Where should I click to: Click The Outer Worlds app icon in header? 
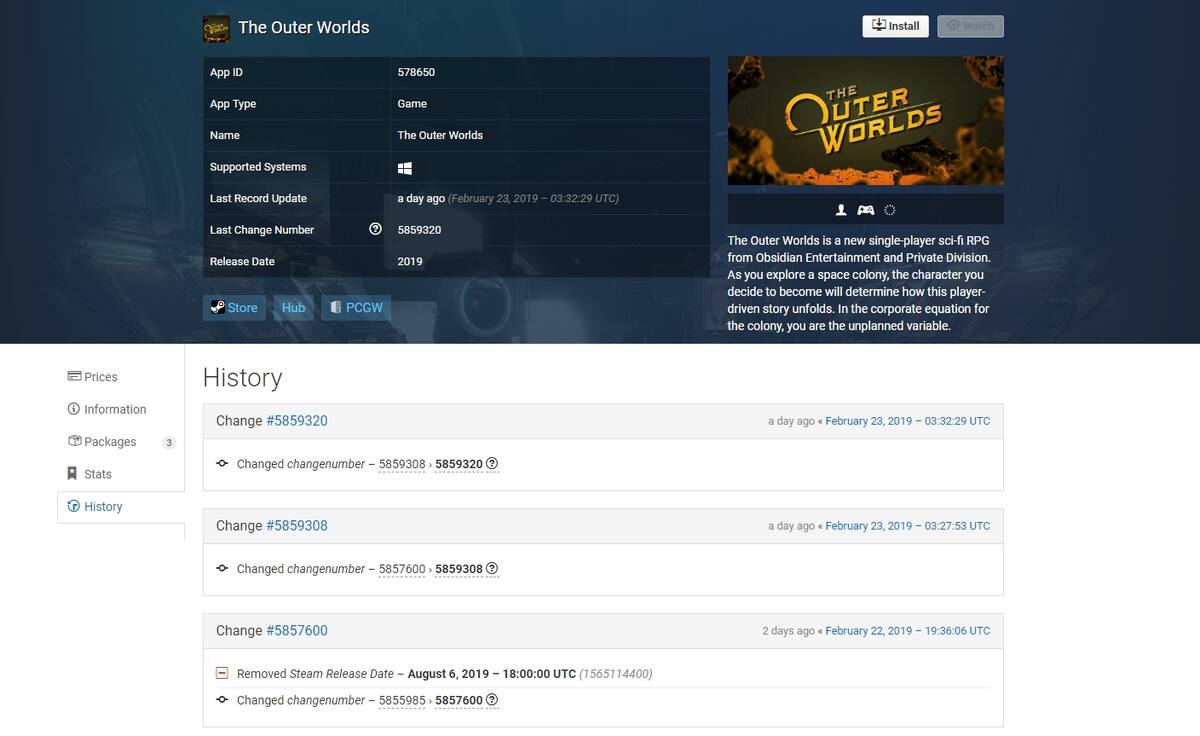tap(216, 28)
